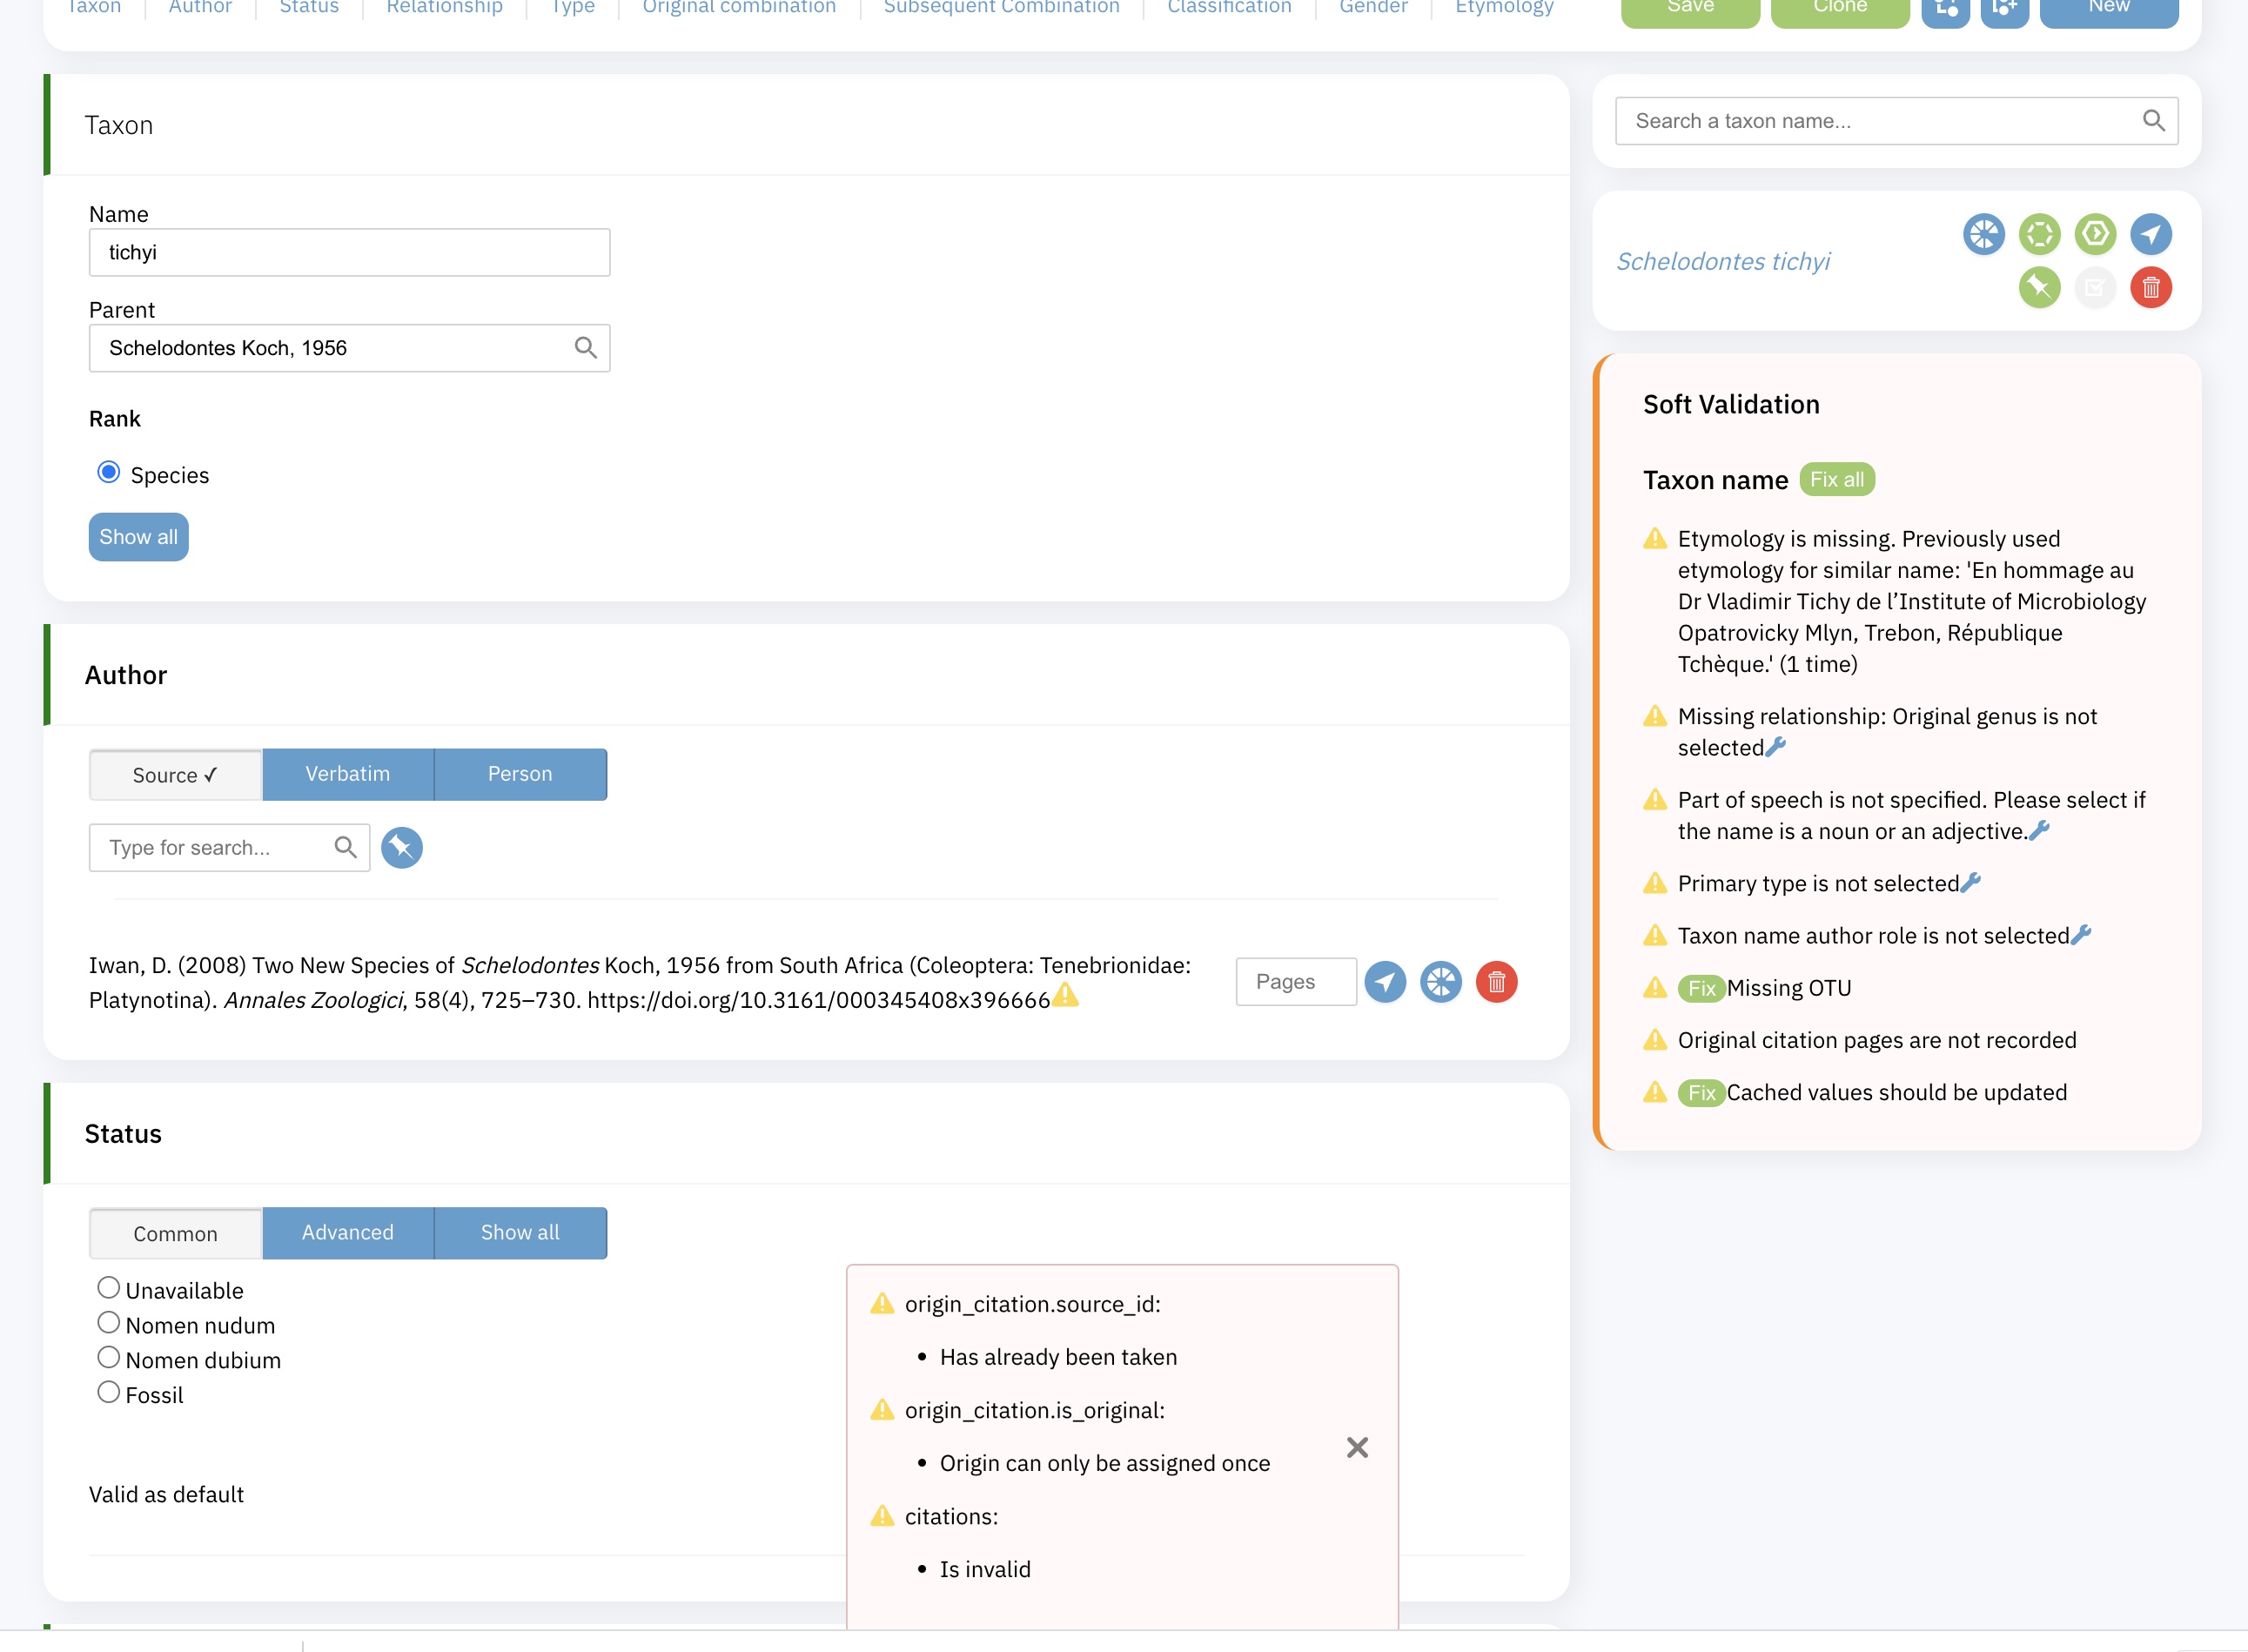Click the pin icon beside source search
The height and width of the screenshot is (1652, 2248).
pos(402,848)
